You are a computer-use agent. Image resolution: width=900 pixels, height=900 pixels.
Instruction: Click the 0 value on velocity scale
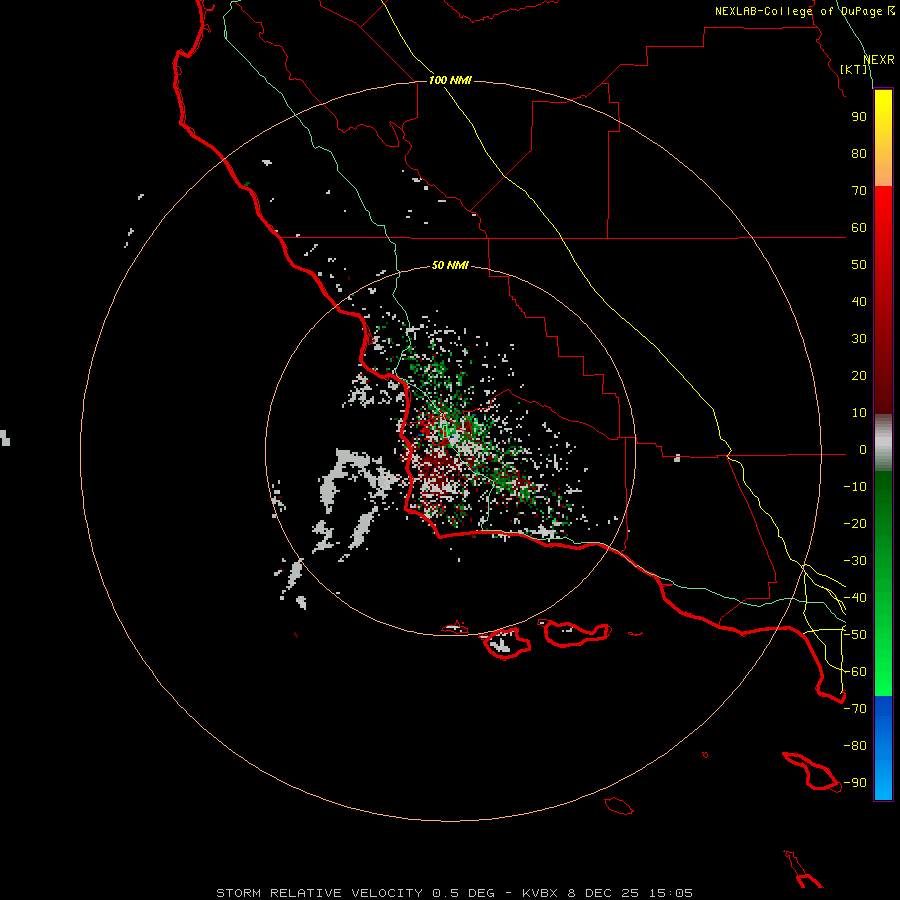pos(863,449)
